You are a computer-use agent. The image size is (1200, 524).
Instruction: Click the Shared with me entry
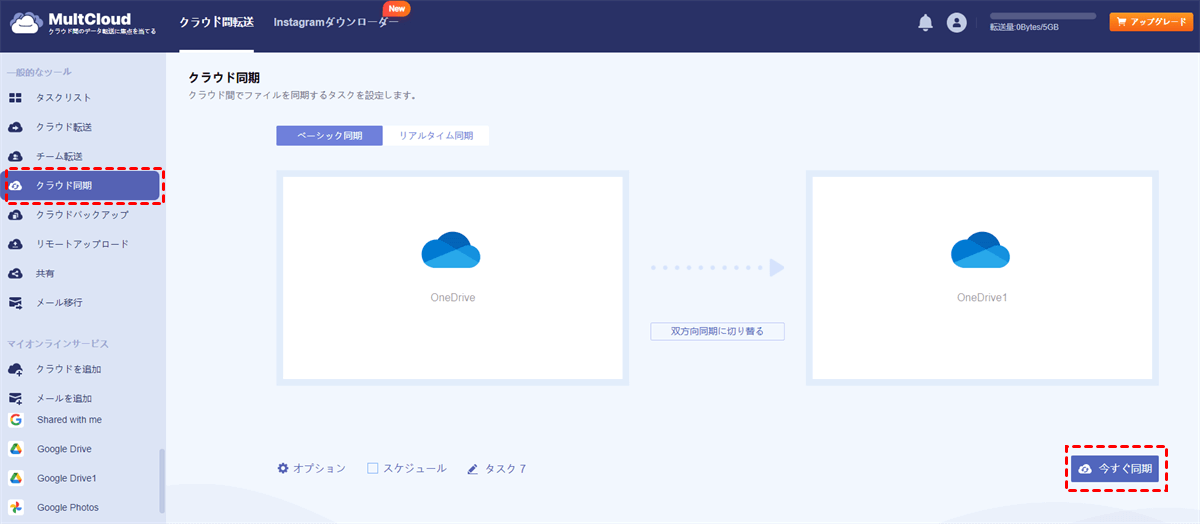(x=69, y=420)
